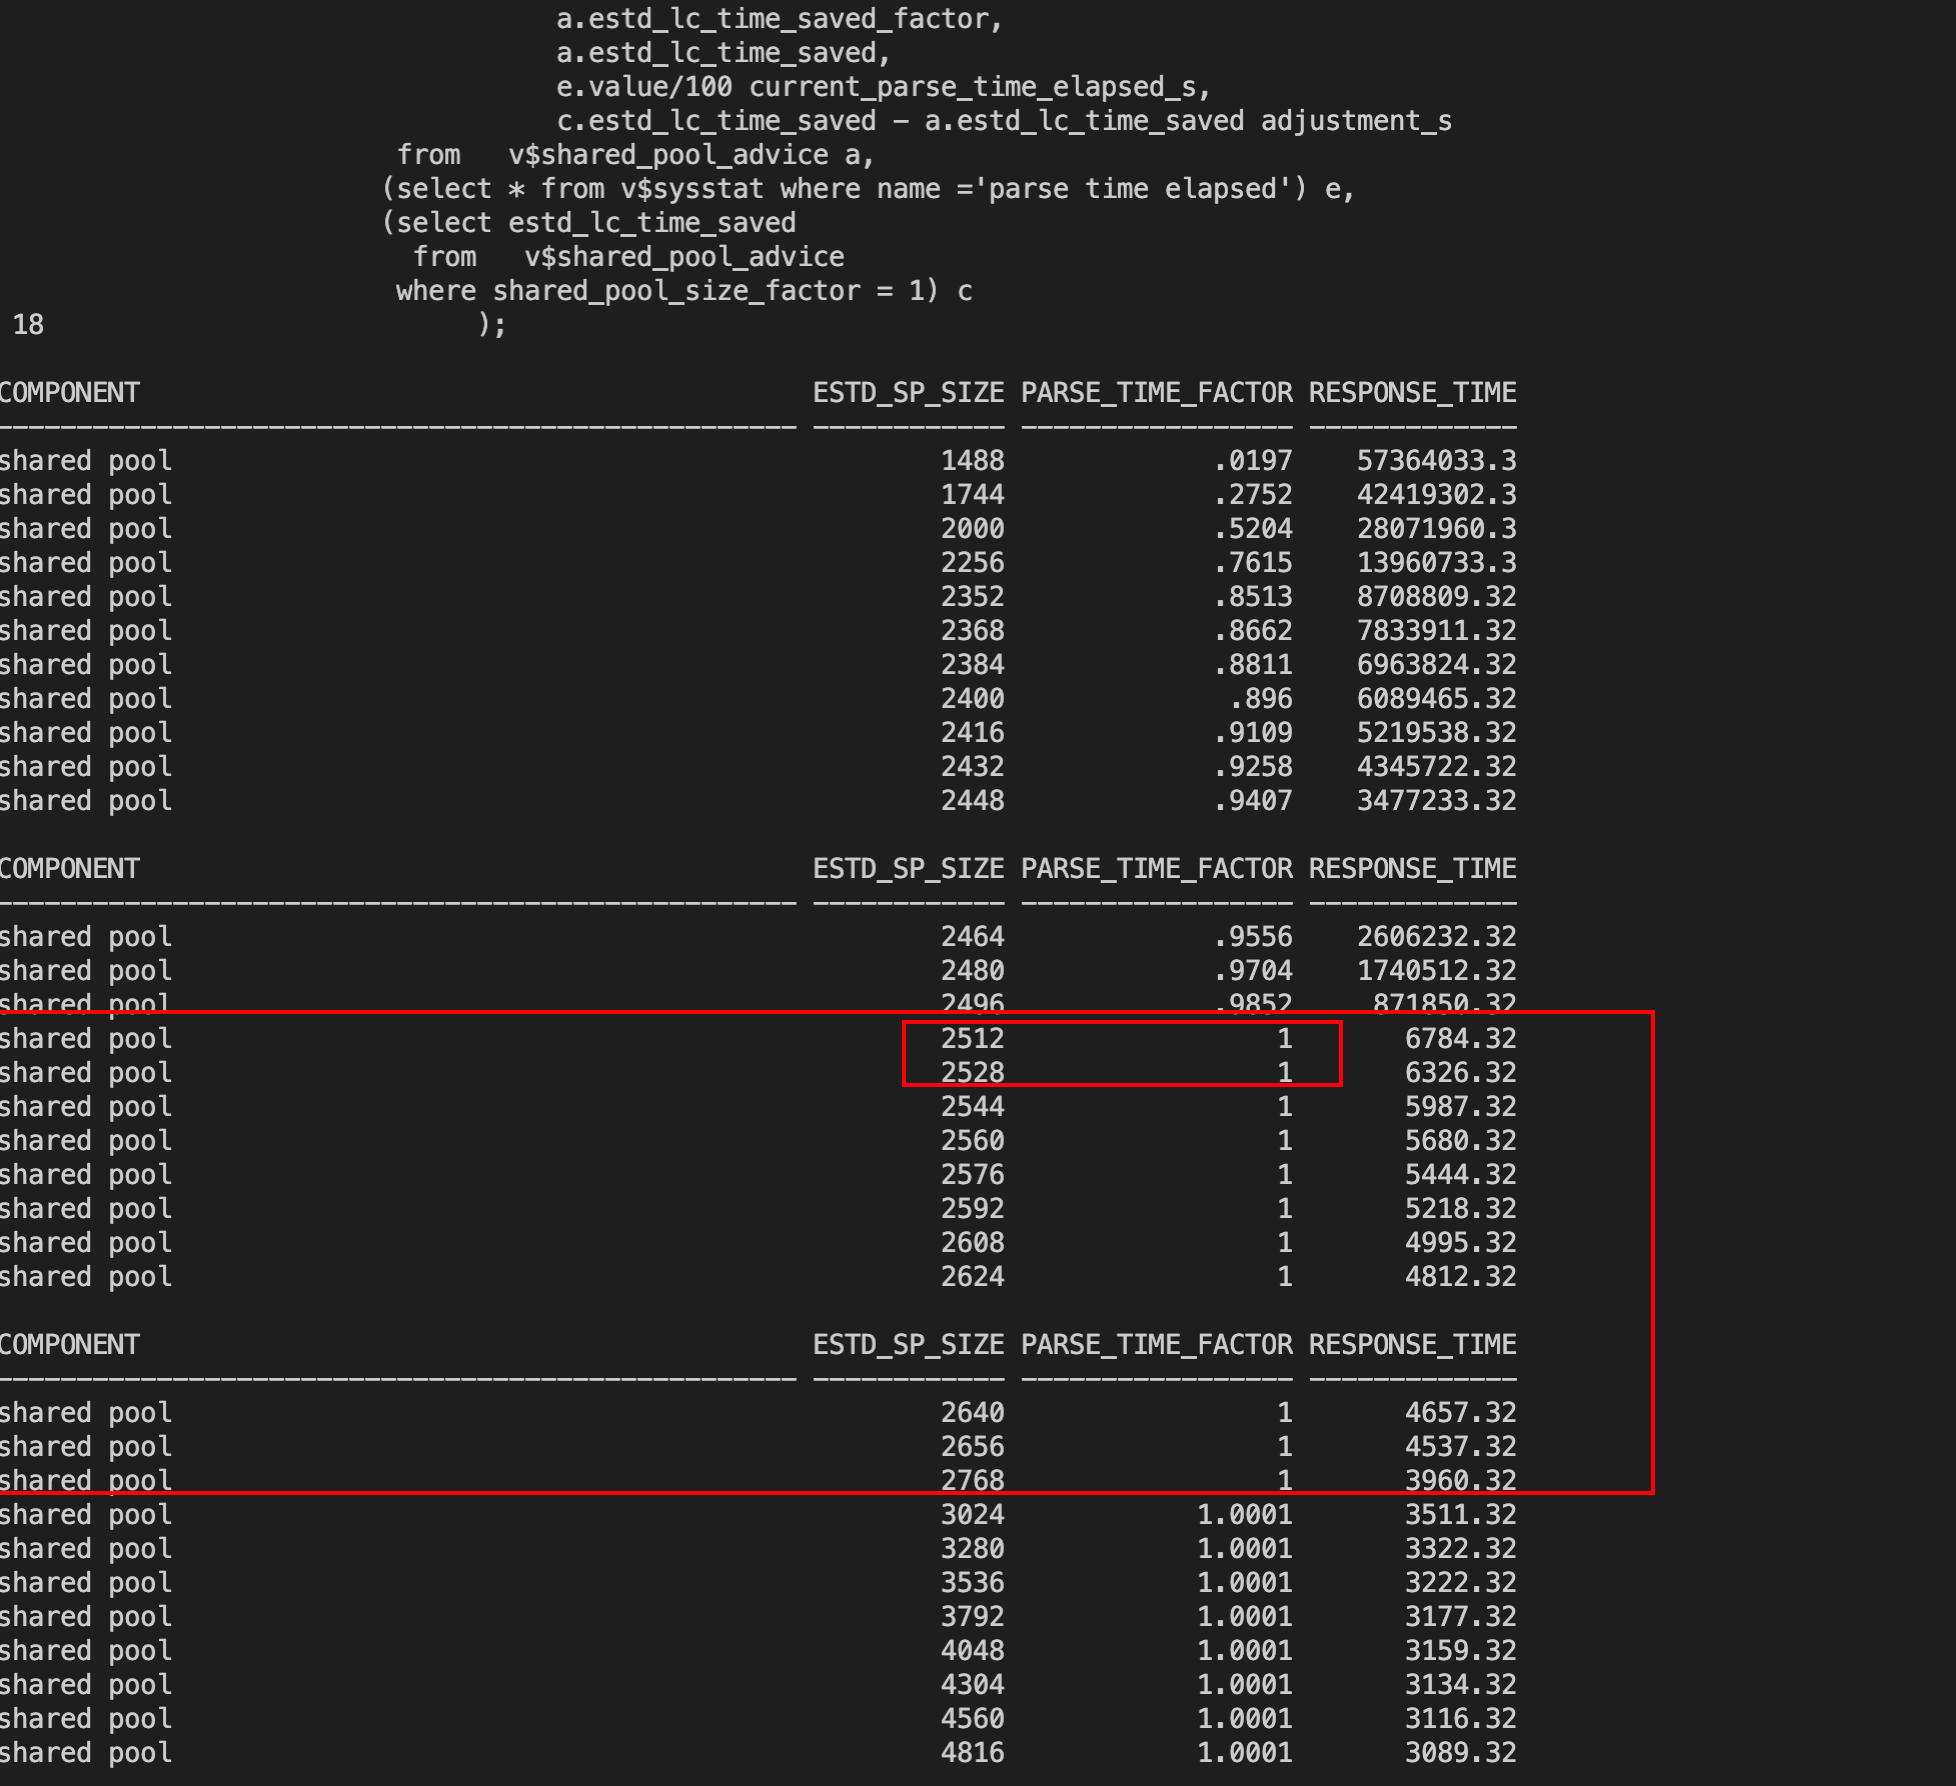The width and height of the screenshot is (1956, 1786).
Task: Select response time 3322.32
Action: (1460, 1548)
